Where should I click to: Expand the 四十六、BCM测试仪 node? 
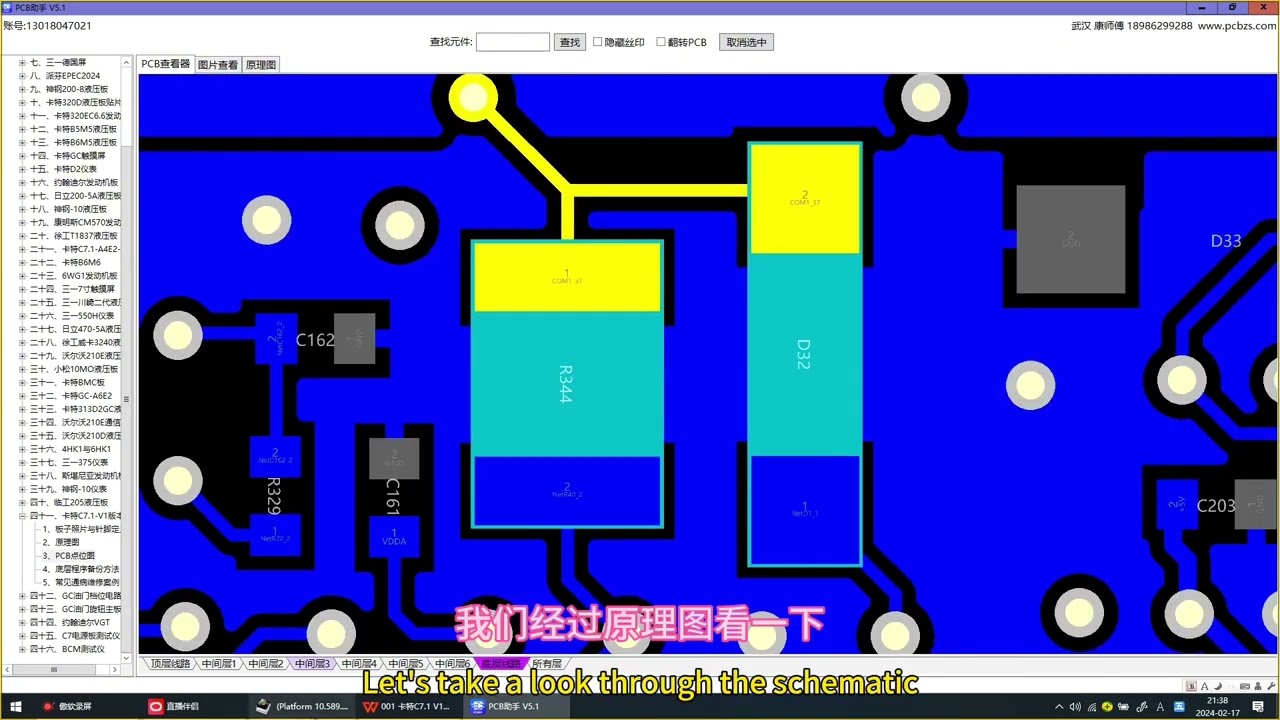(x=22, y=649)
